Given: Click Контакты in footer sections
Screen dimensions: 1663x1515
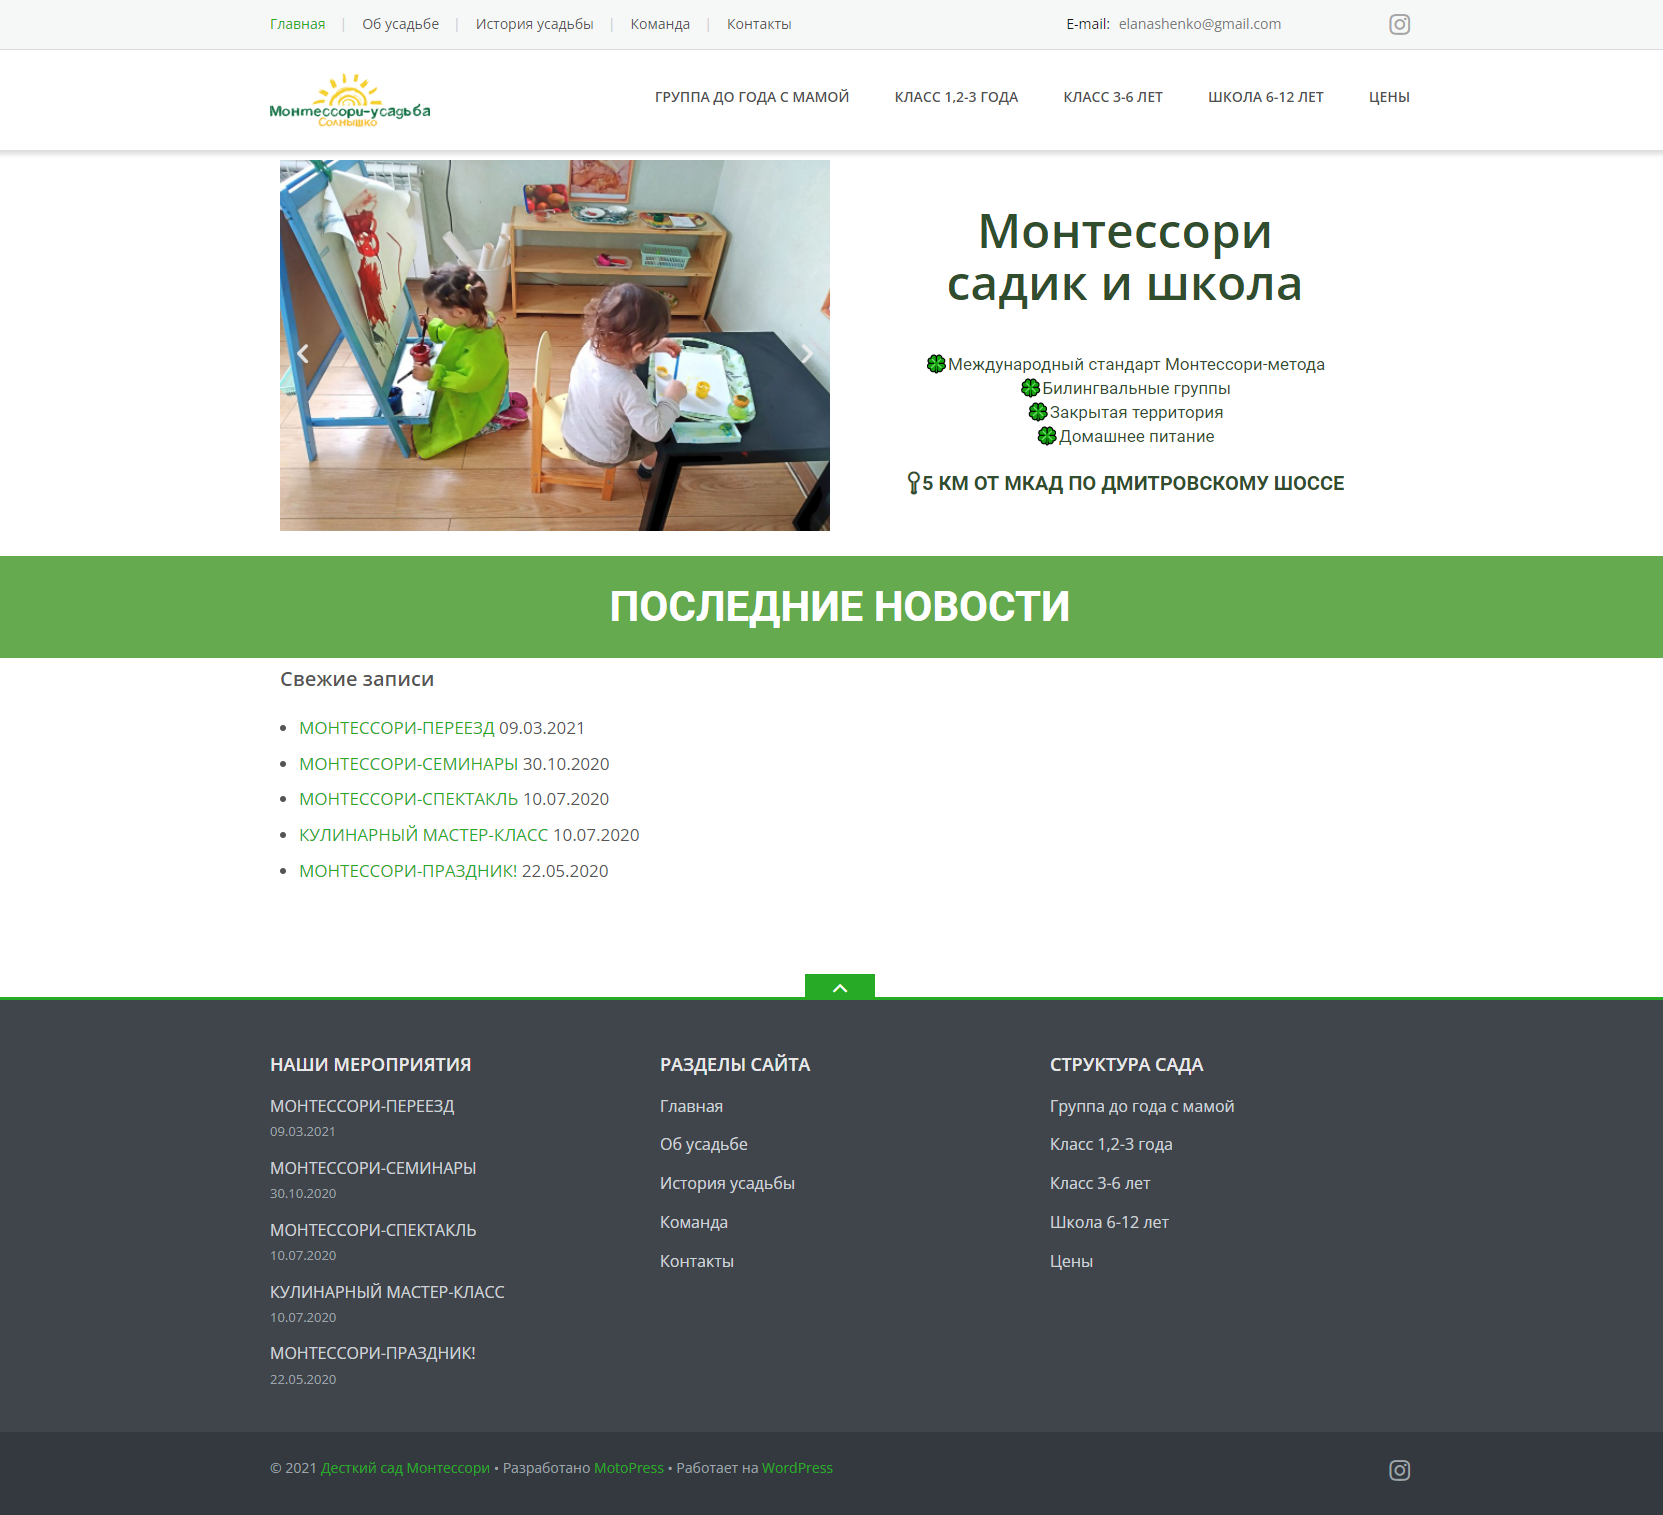Looking at the screenshot, I should coord(697,1261).
